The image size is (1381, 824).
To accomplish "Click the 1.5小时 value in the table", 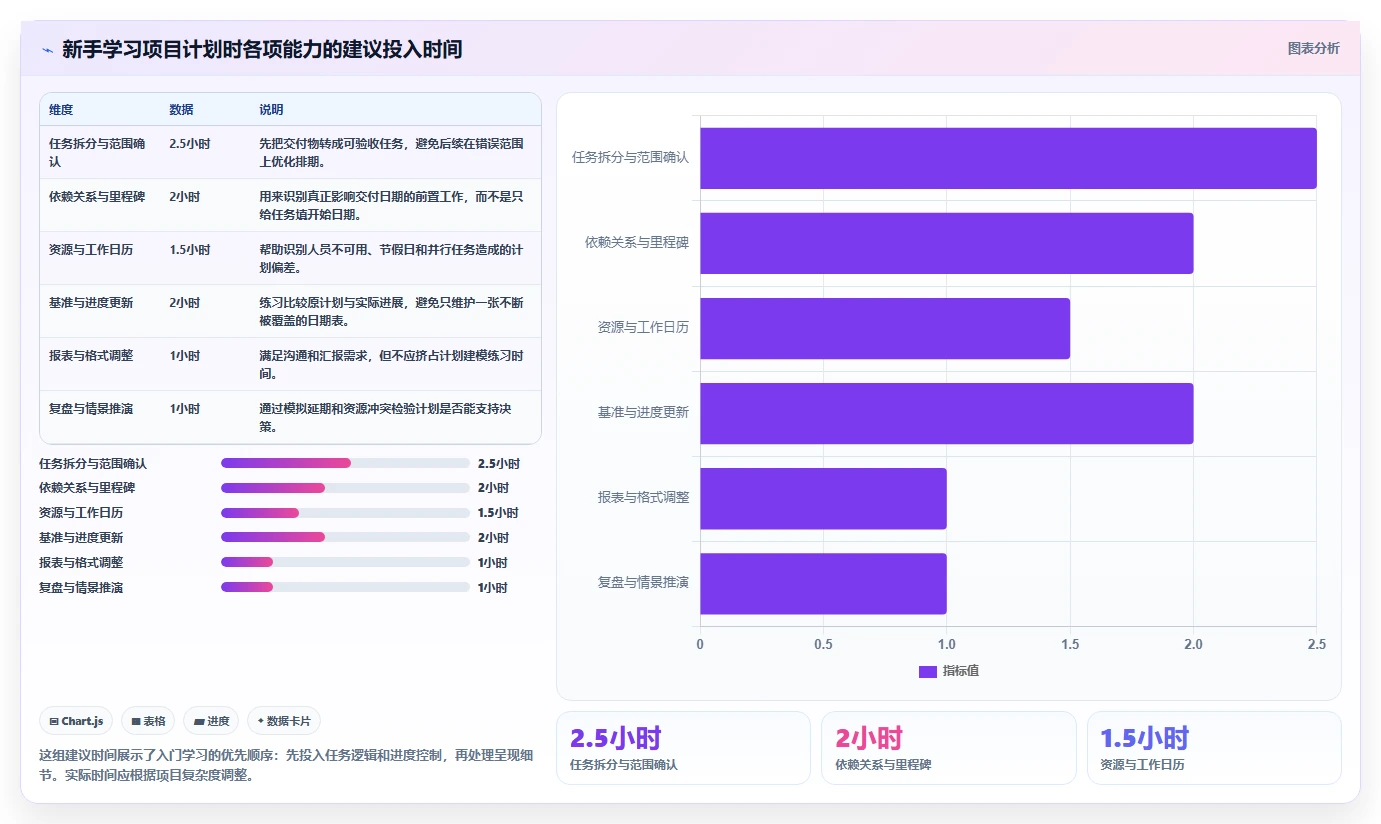I will click(190, 249).
